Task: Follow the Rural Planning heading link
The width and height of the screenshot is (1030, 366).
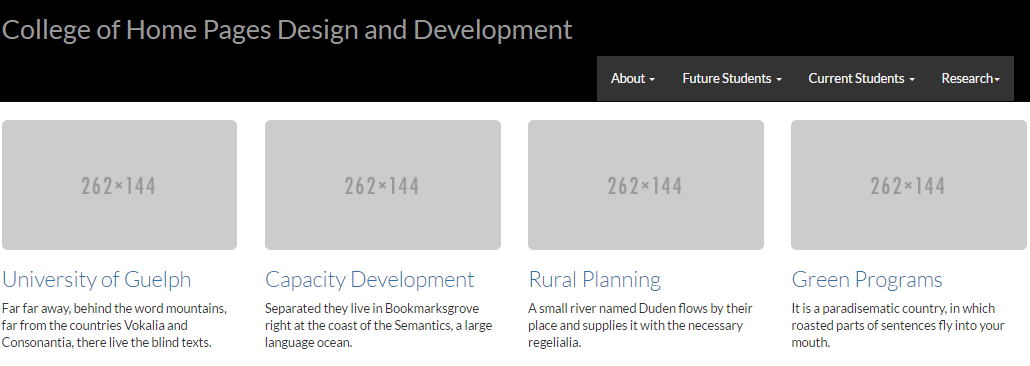Action: 594,280
